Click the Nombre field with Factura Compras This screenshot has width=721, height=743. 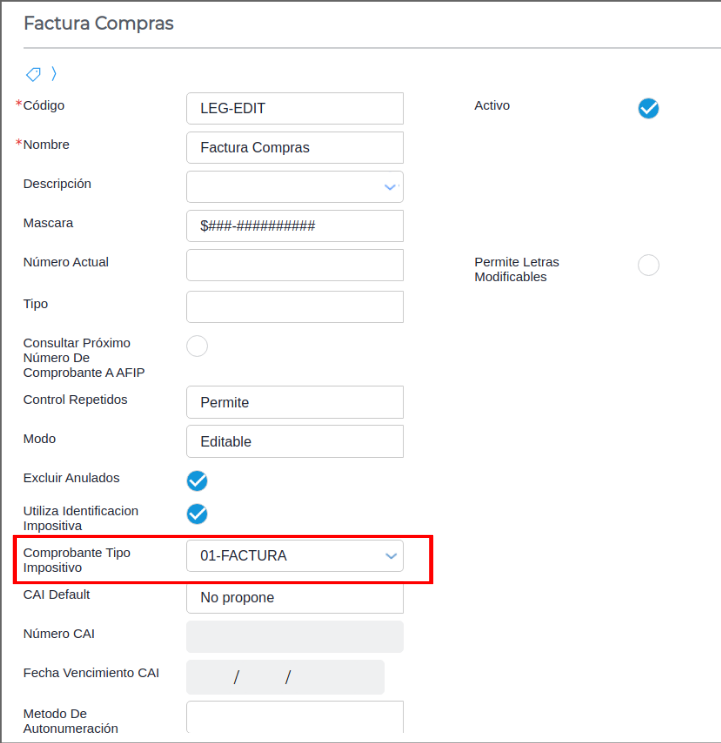click(x=294, y=147)
